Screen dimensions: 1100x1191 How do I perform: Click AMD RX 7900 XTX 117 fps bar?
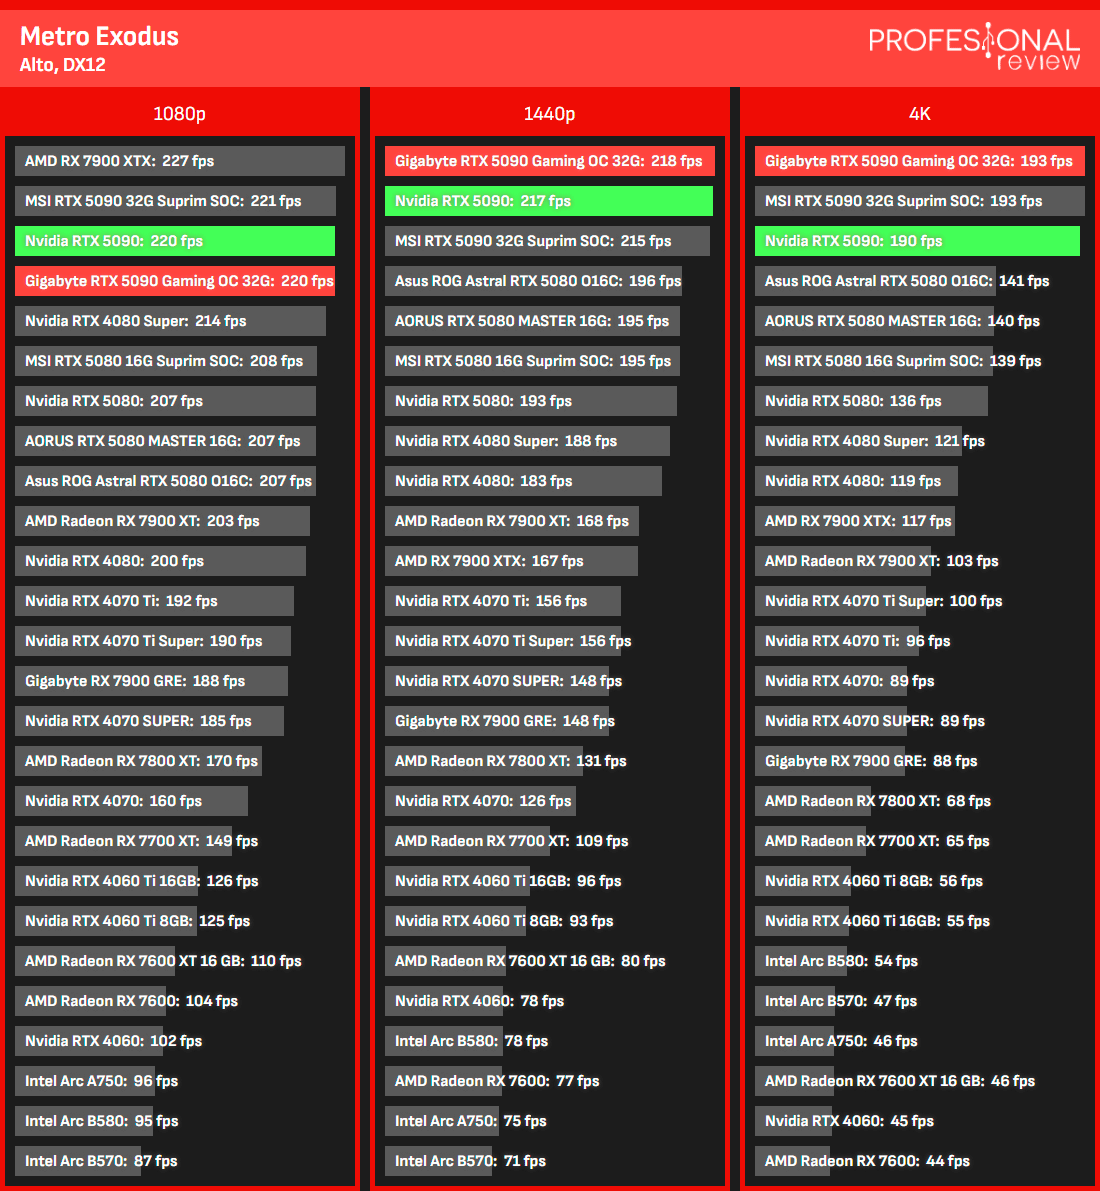[x=855, y=521]
